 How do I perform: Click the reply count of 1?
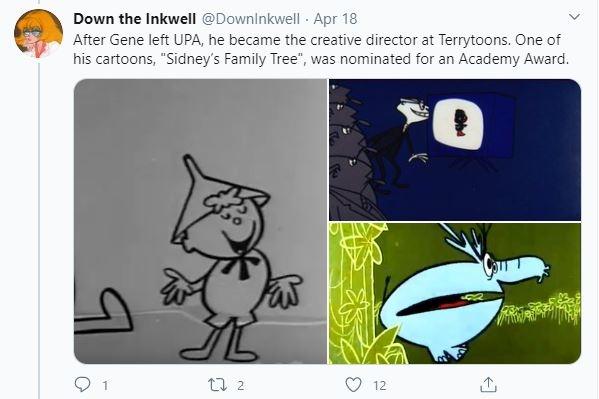pyautogui.click(x=105, y=385)
